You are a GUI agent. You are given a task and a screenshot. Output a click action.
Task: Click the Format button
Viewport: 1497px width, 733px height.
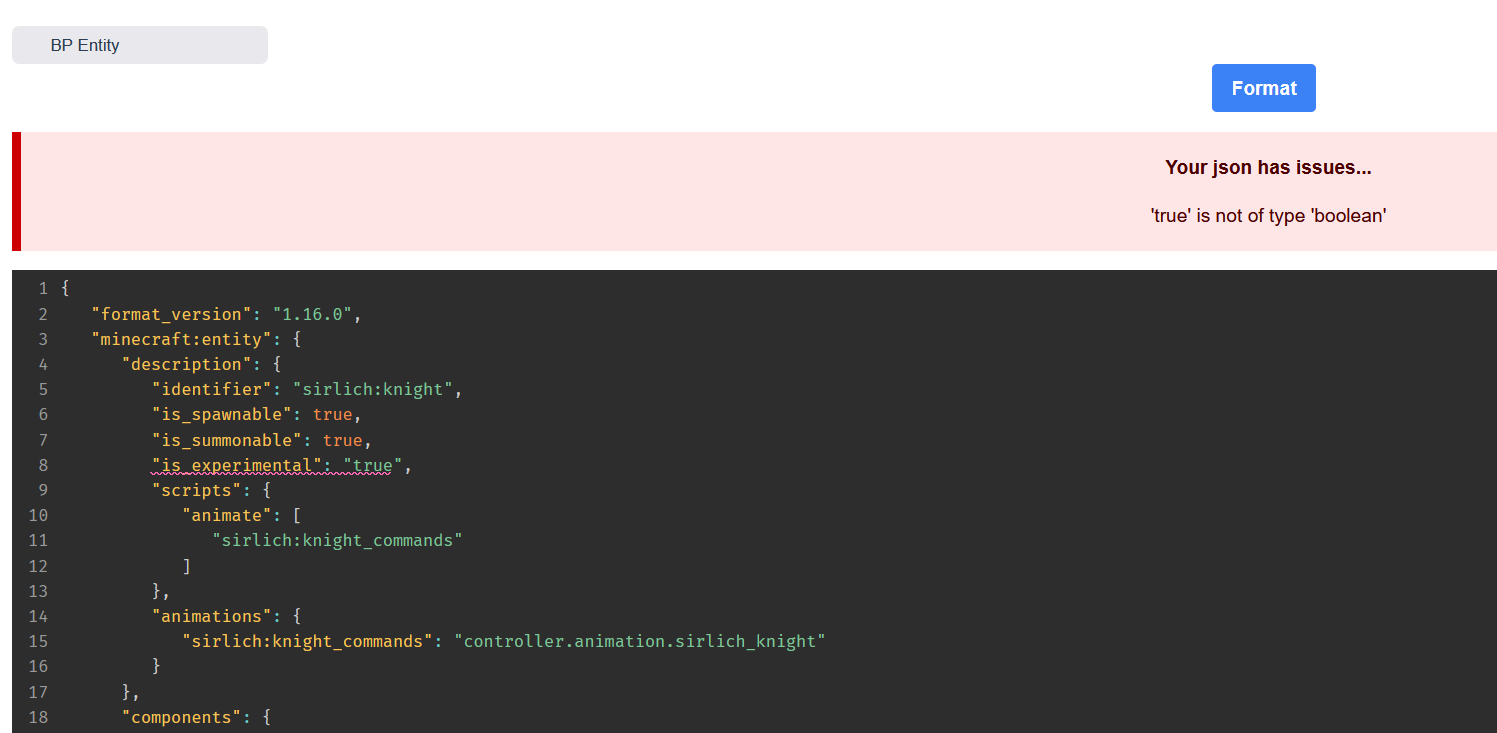tap(1263, 88)
